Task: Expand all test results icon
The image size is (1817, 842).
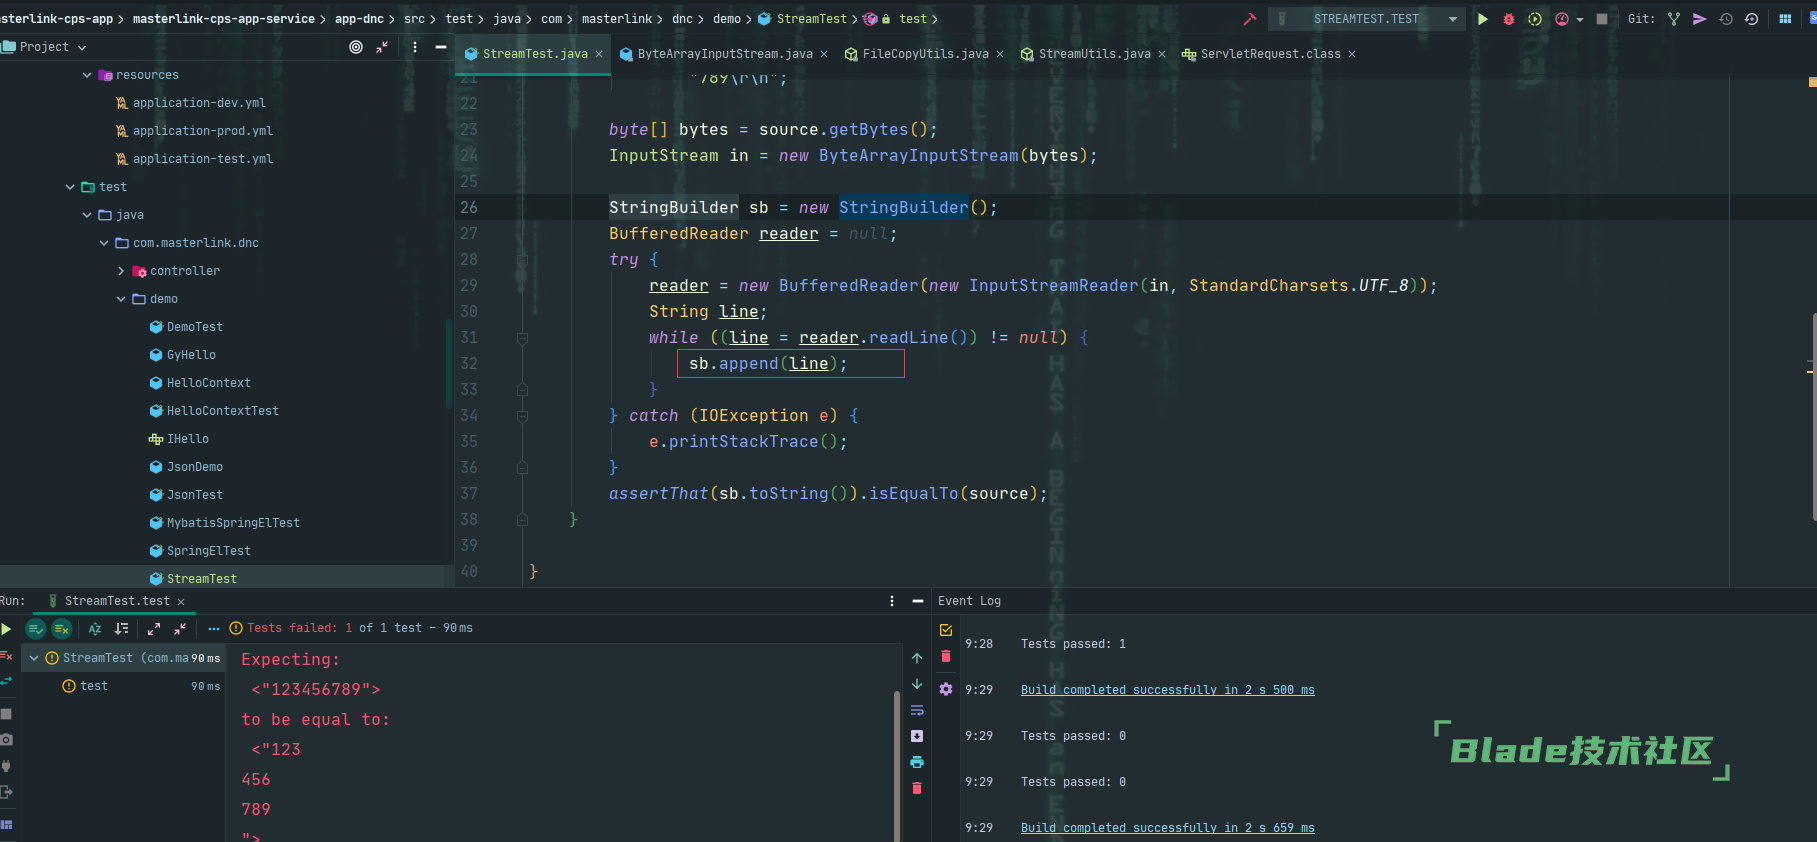Action: pyautogui.click(x=154, y=629)
